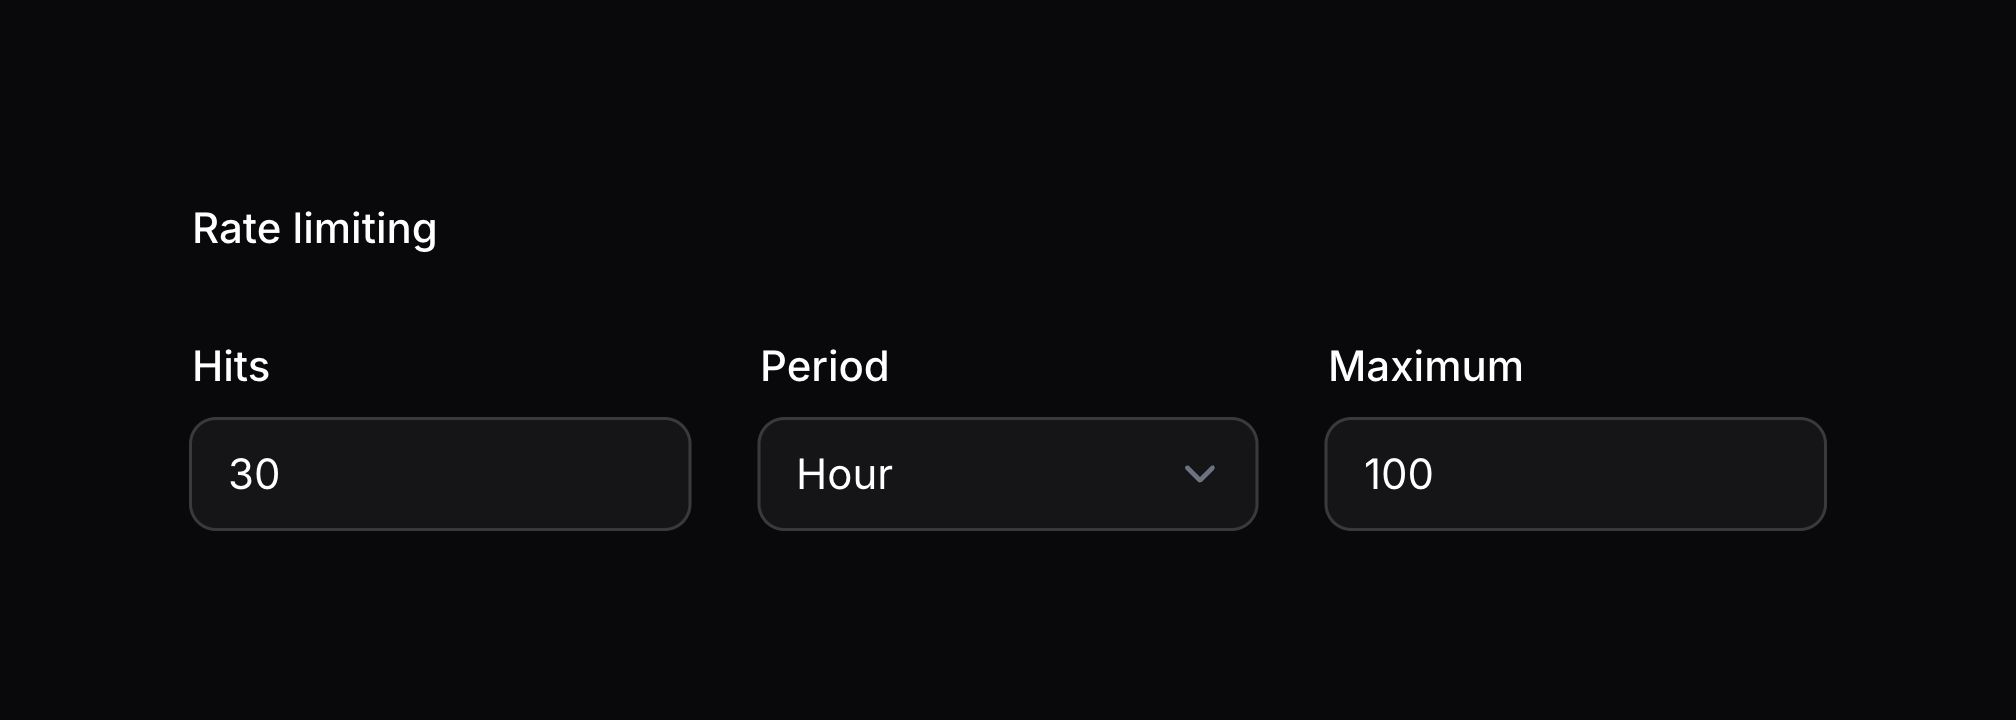The width and height of the screenshot is (2016, 720).
Task: Click the value 30 in Hits
Action: [254, 474]
